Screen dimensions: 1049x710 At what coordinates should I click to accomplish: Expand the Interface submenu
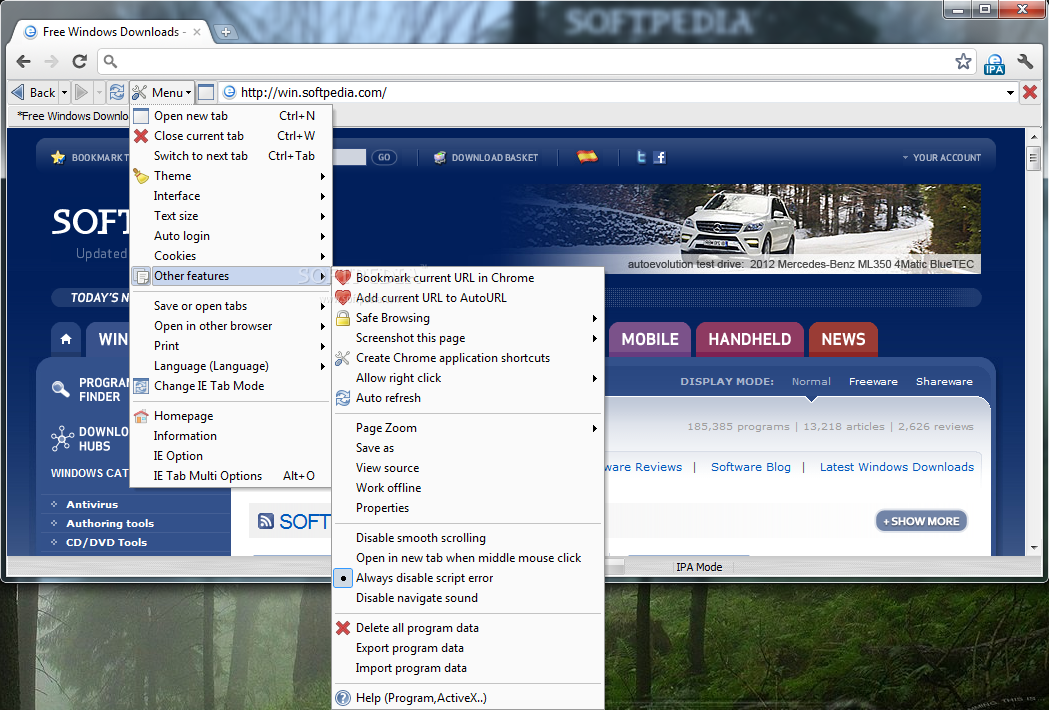[231, 196]
